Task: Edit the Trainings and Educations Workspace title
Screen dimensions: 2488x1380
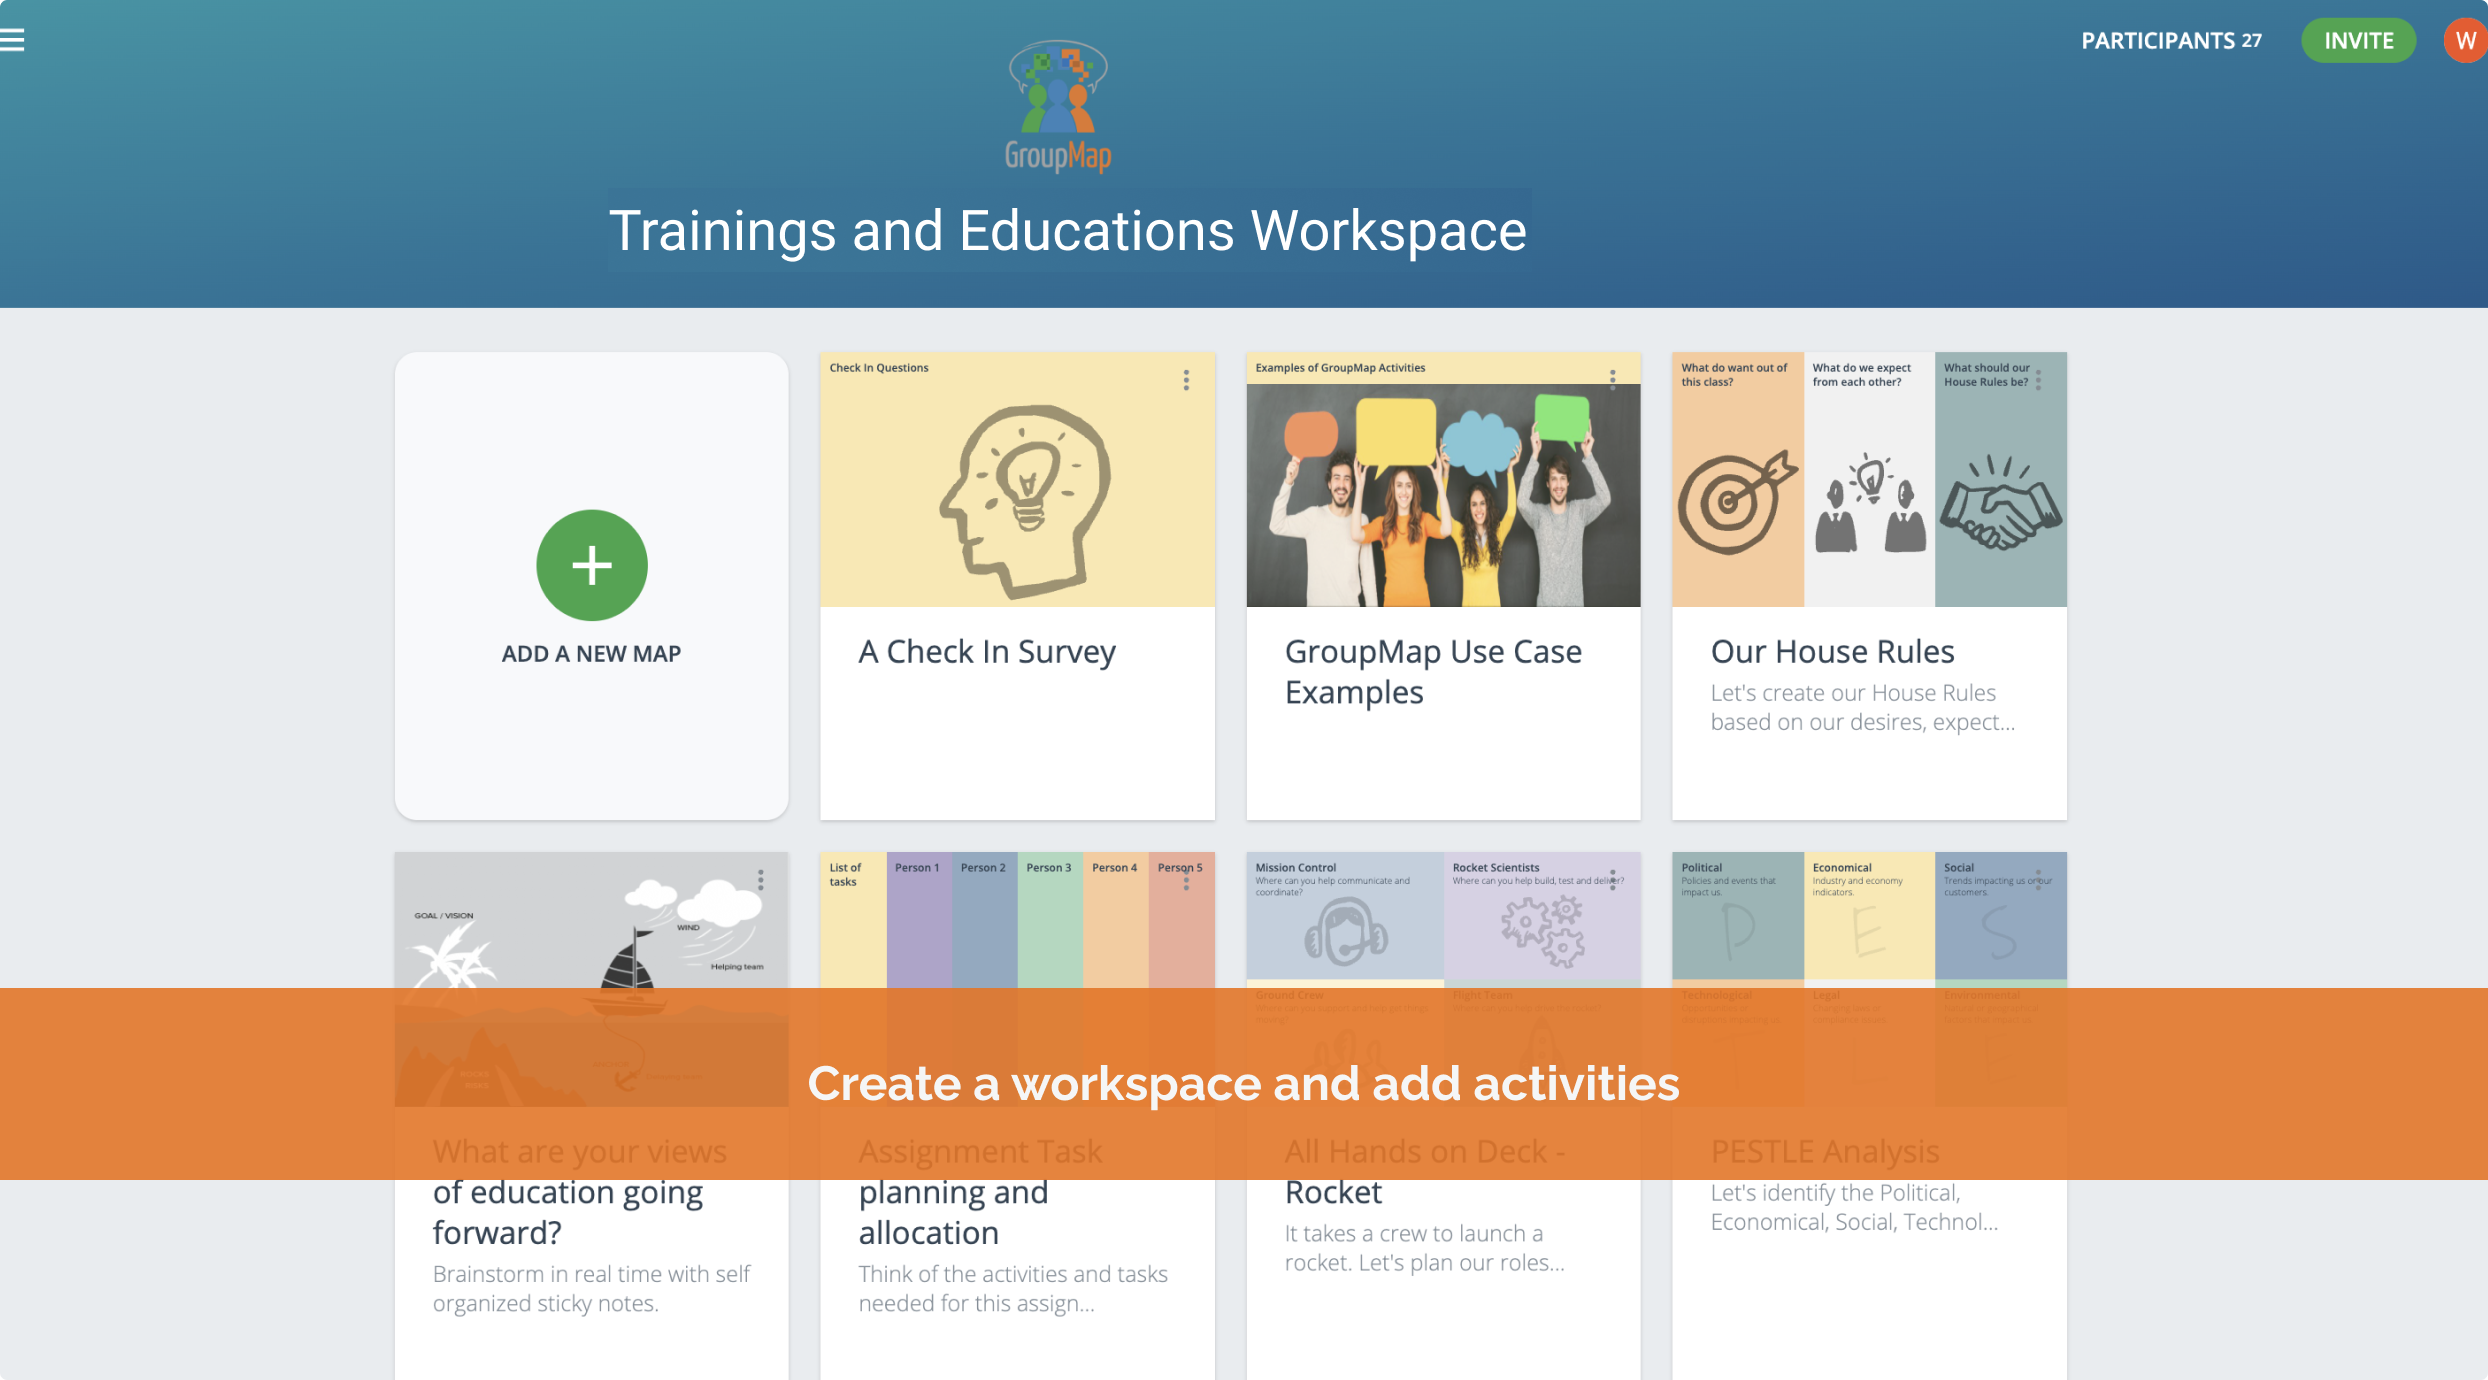Action: pos(1068,231)
